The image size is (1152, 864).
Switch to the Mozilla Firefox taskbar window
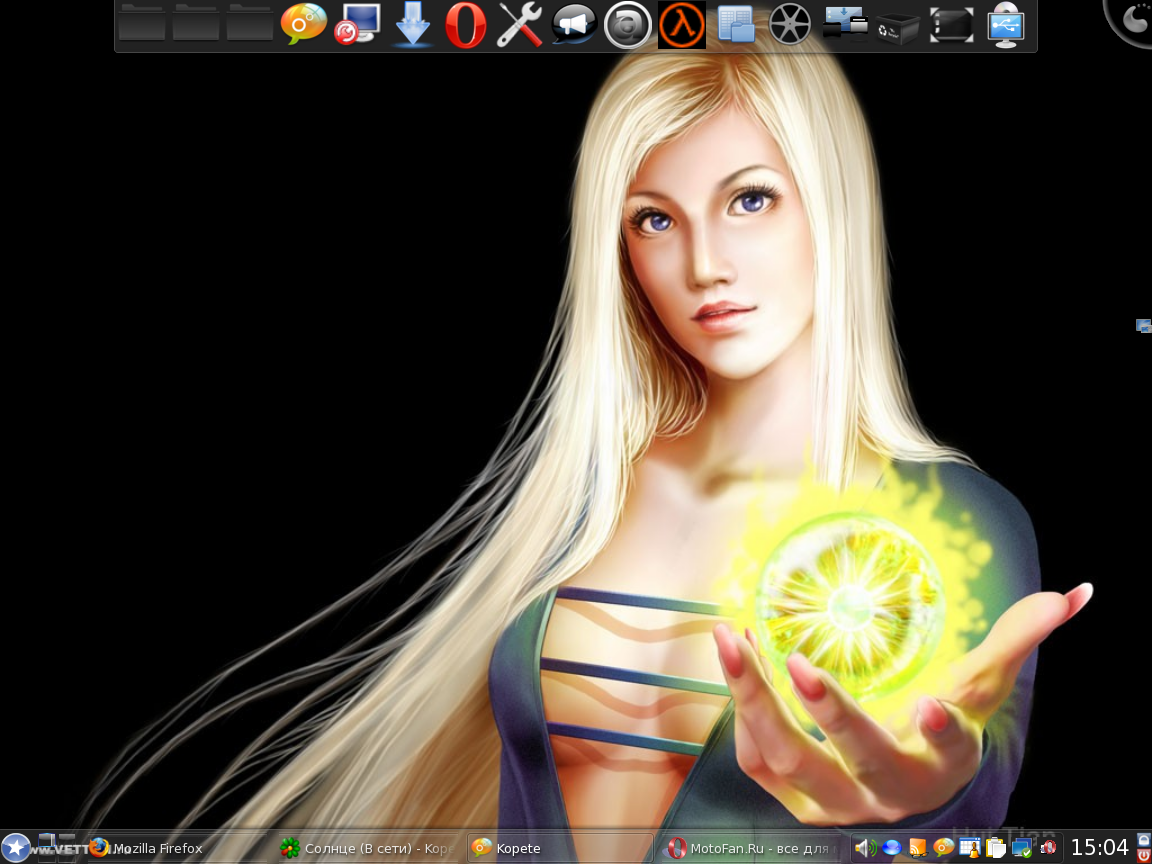click(176, 849)
